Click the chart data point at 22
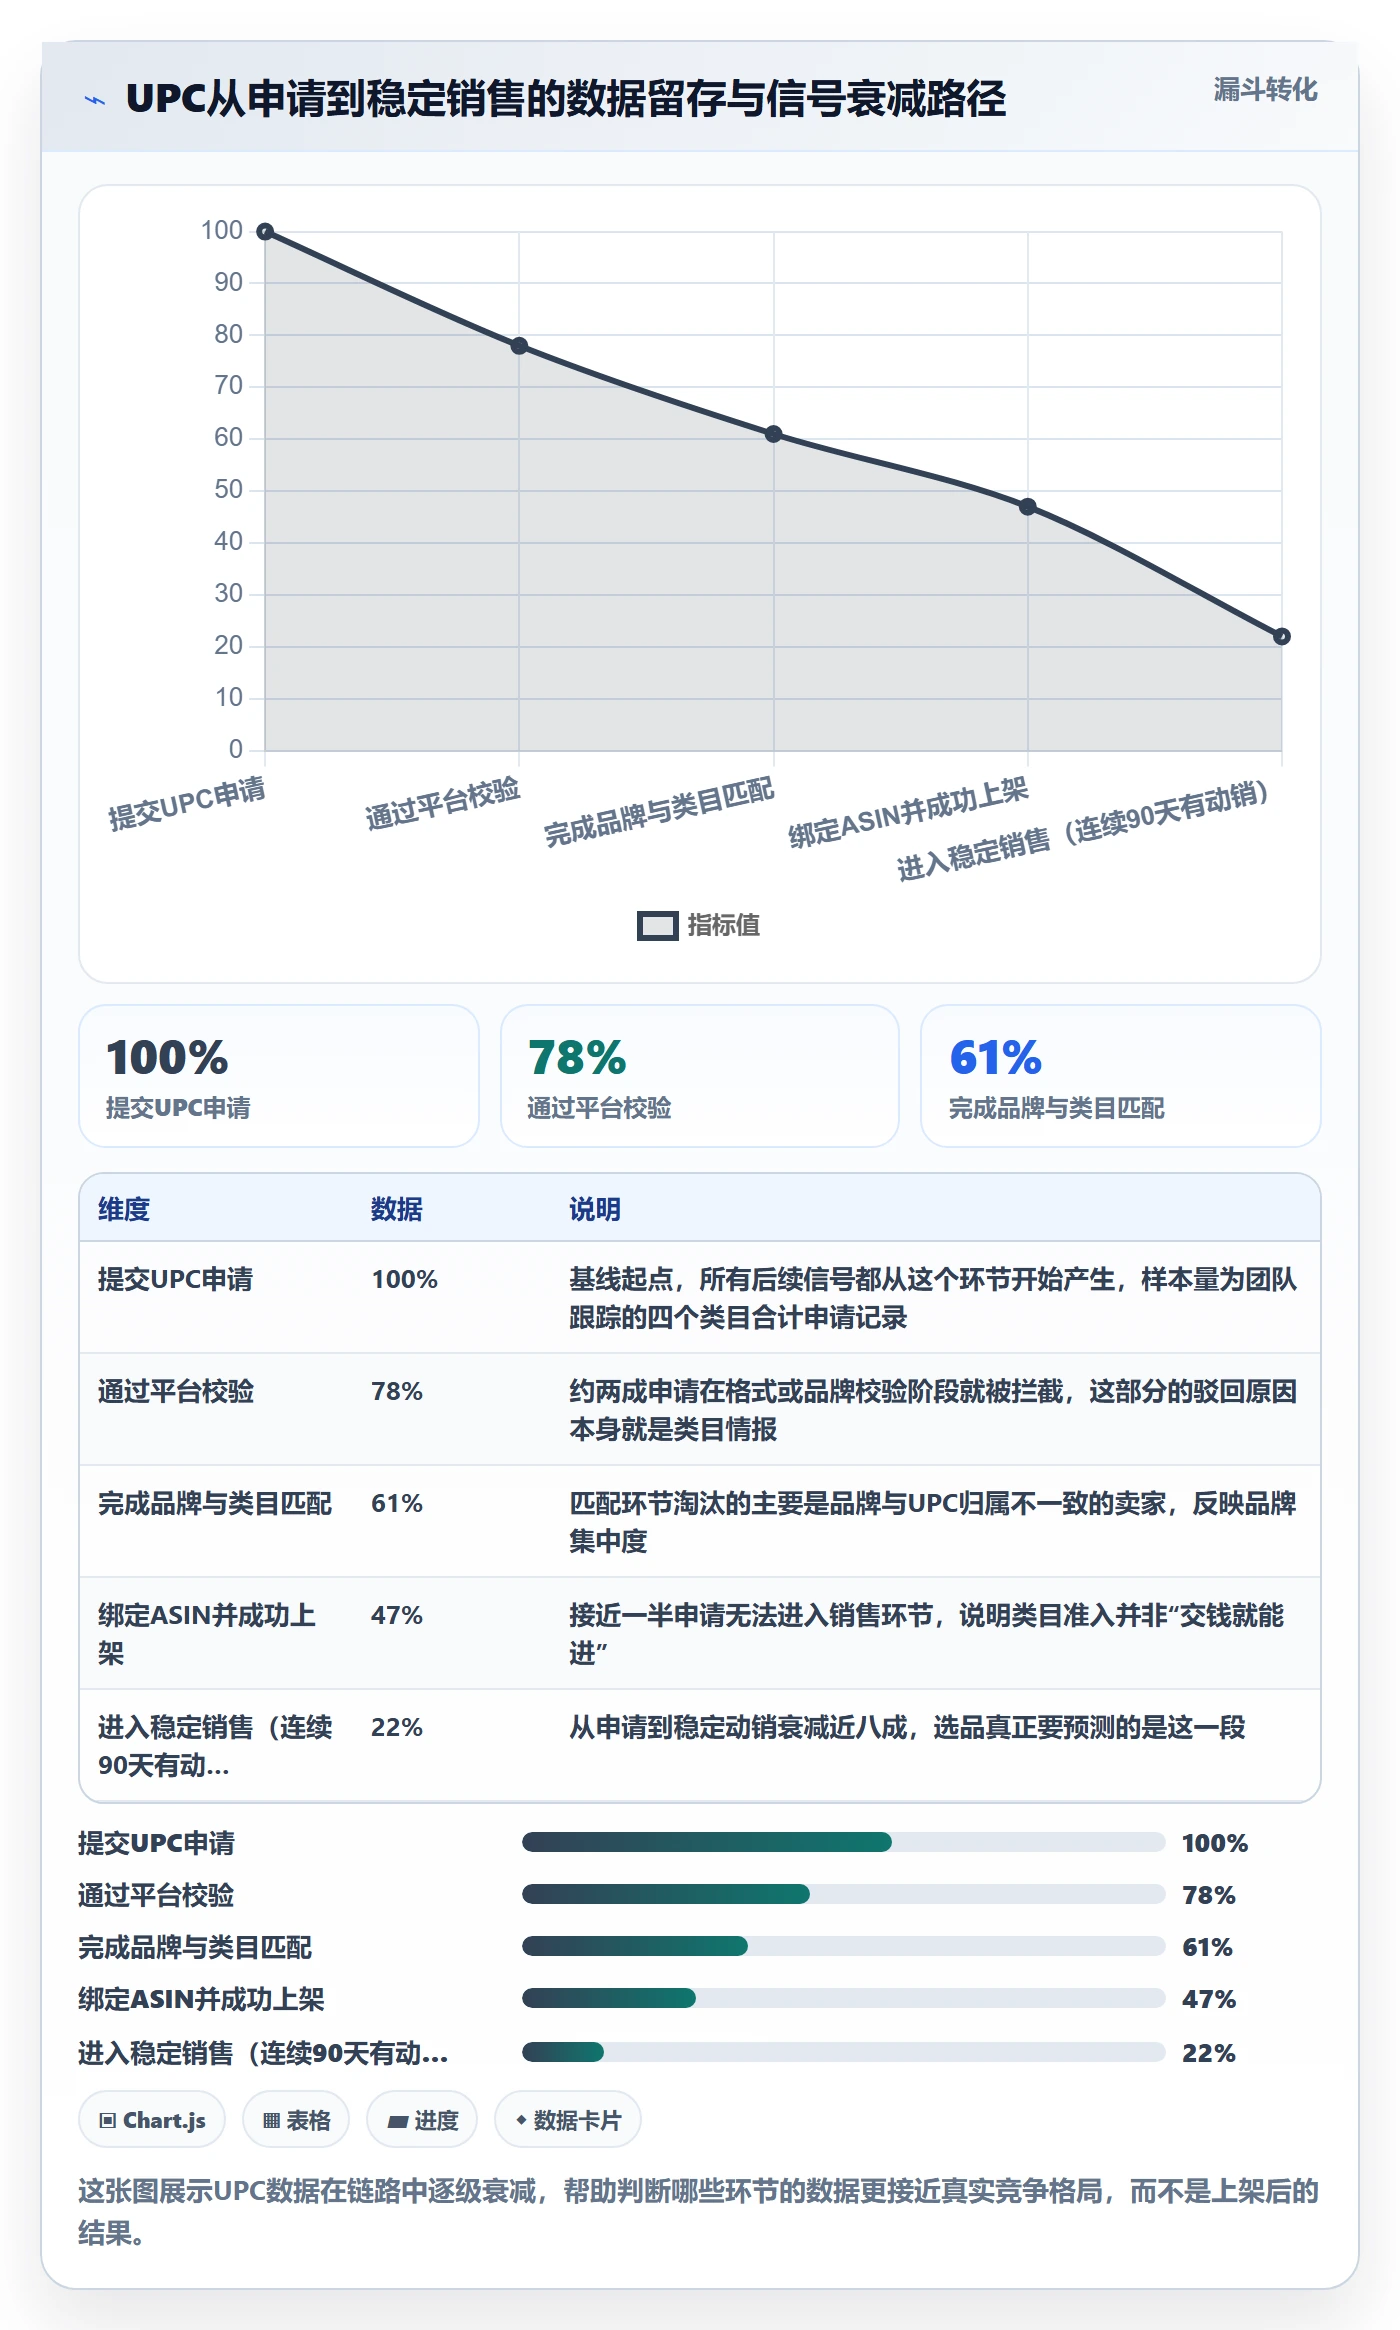Screen dimensions: 1400x2330 click(1282, 636)
